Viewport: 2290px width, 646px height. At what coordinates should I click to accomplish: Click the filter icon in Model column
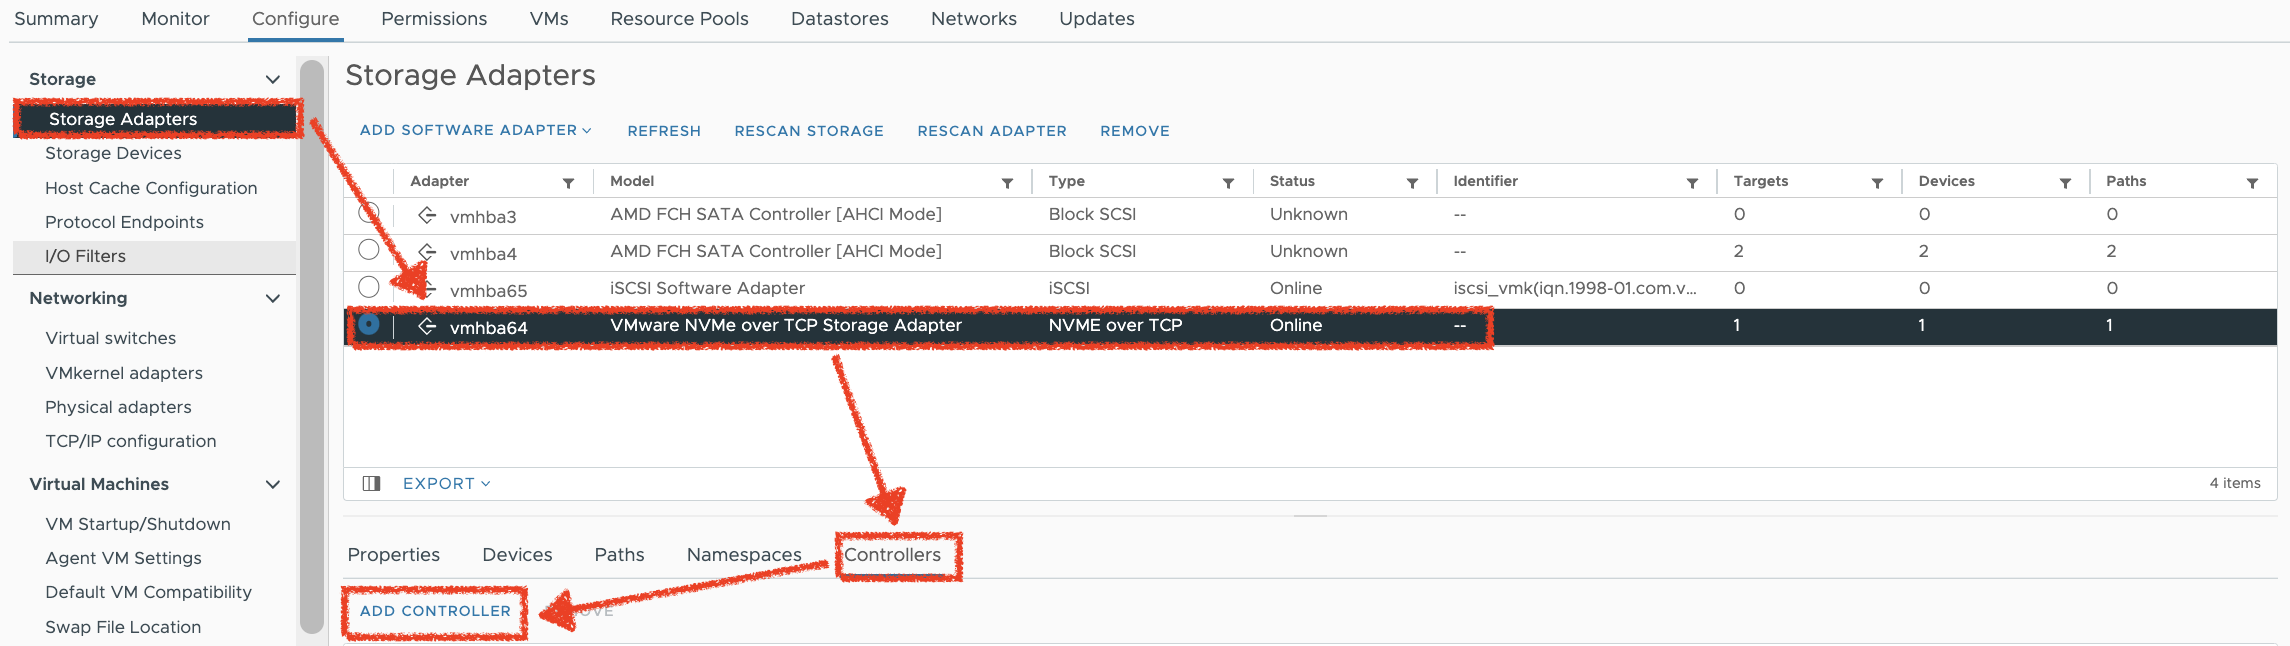[x=1007, y=183]
